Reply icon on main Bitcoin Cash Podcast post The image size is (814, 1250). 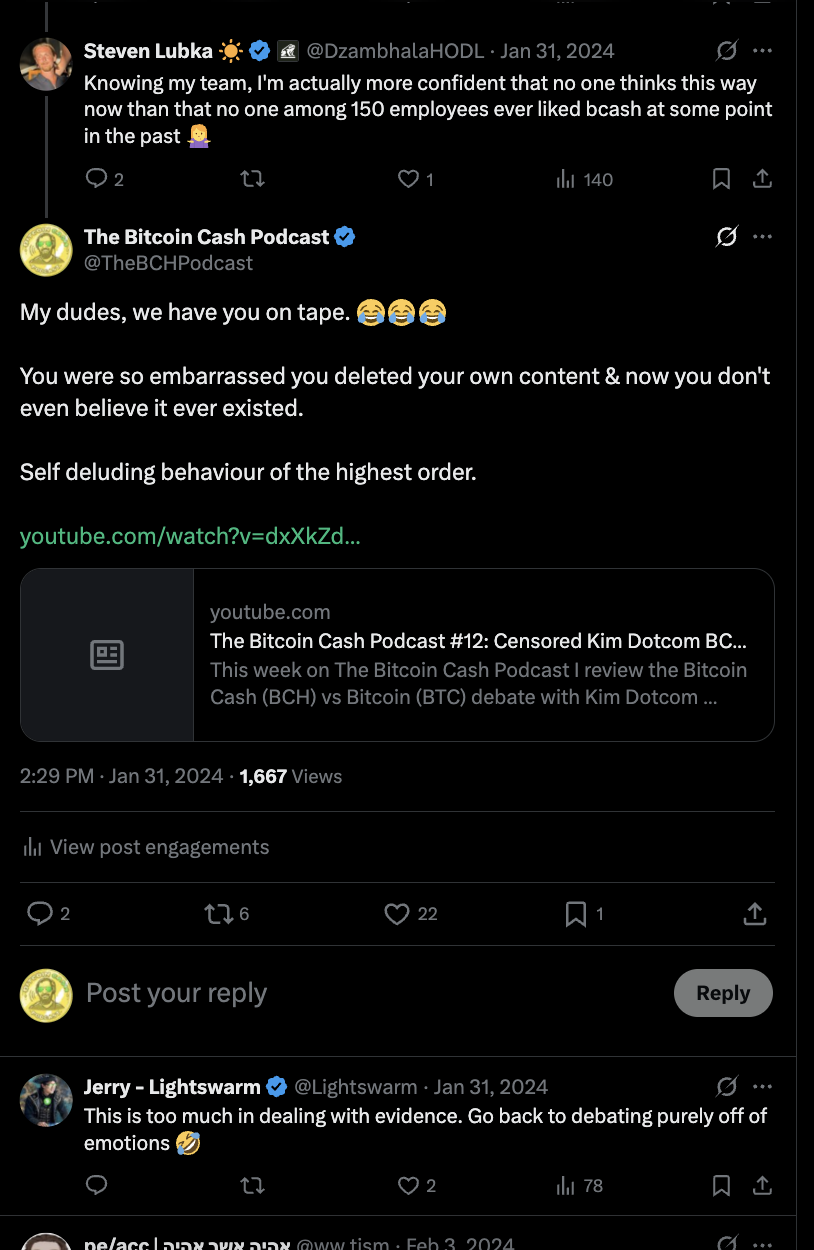40,914
